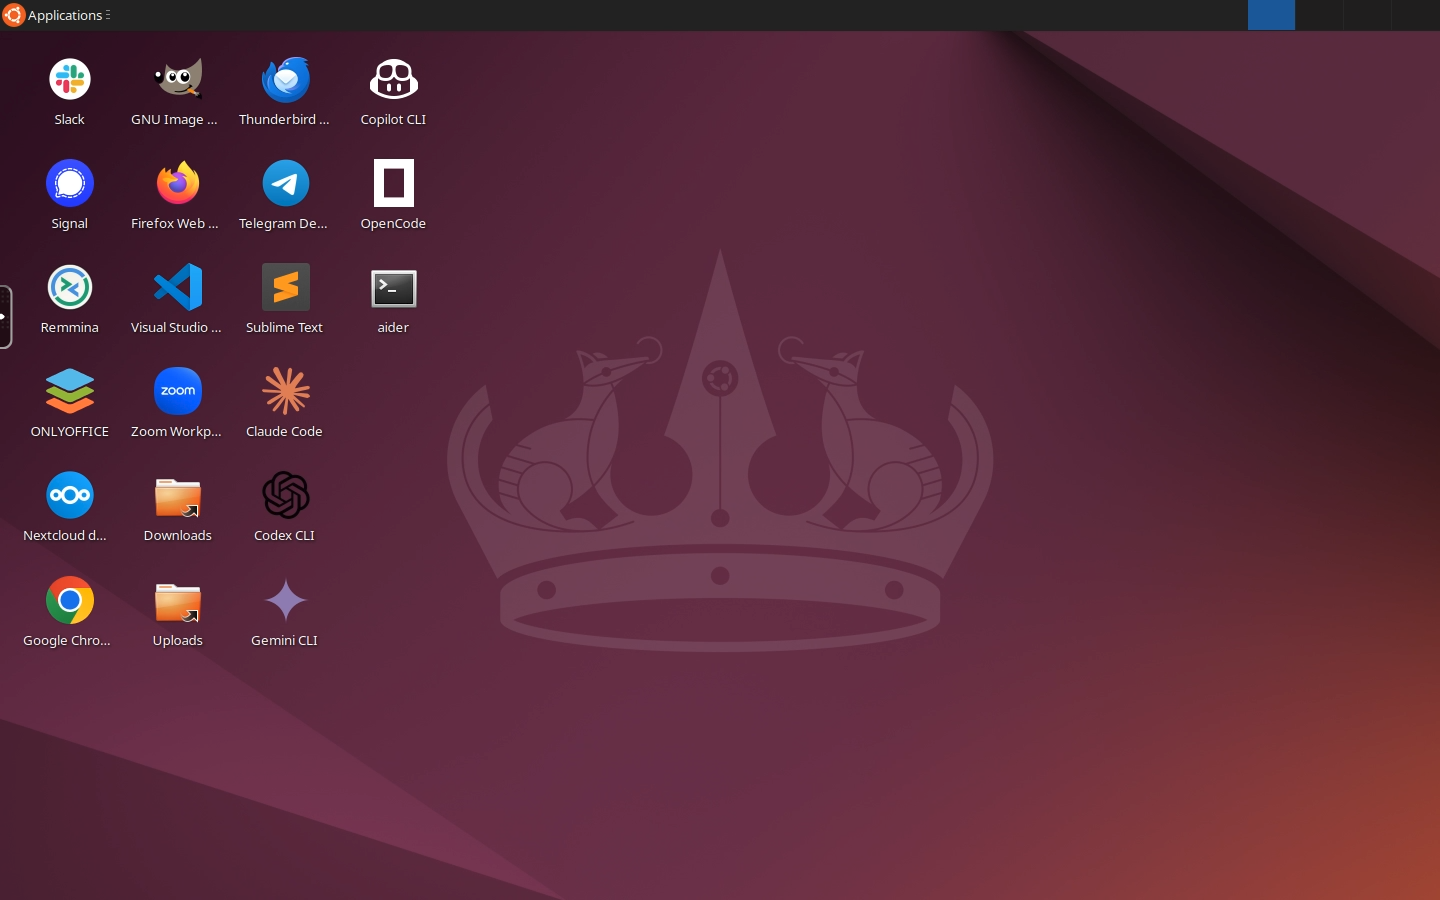This screenshot has width=1440, height=900.
Task: Open Thunderbird mail icon
Action: tap(286, 80)
